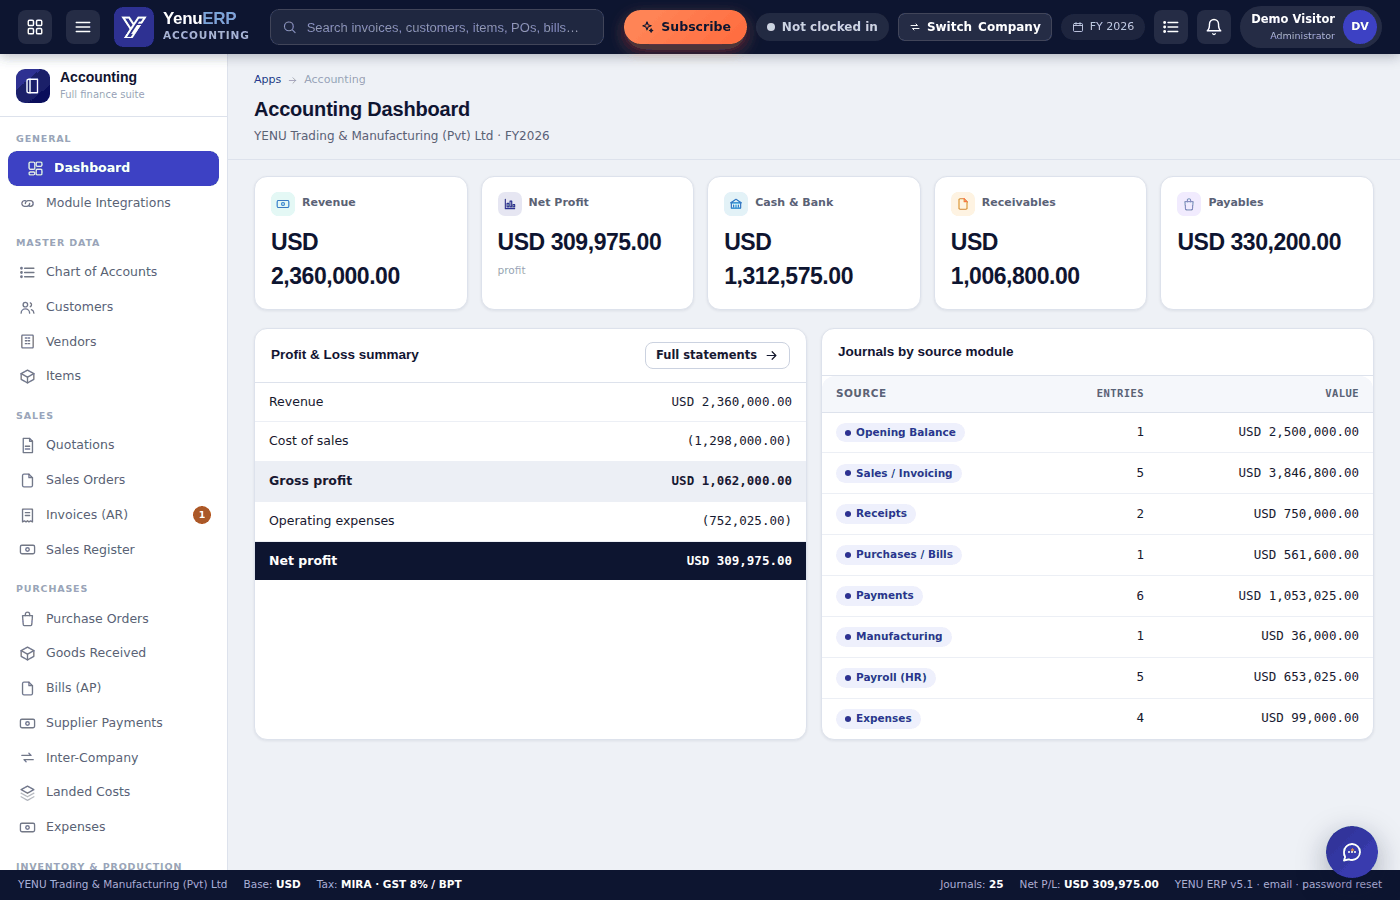The height and width of the screenshot is (900, 1400).
Task: Click the Accounting breadcrumb text
Action: point(335,79)
